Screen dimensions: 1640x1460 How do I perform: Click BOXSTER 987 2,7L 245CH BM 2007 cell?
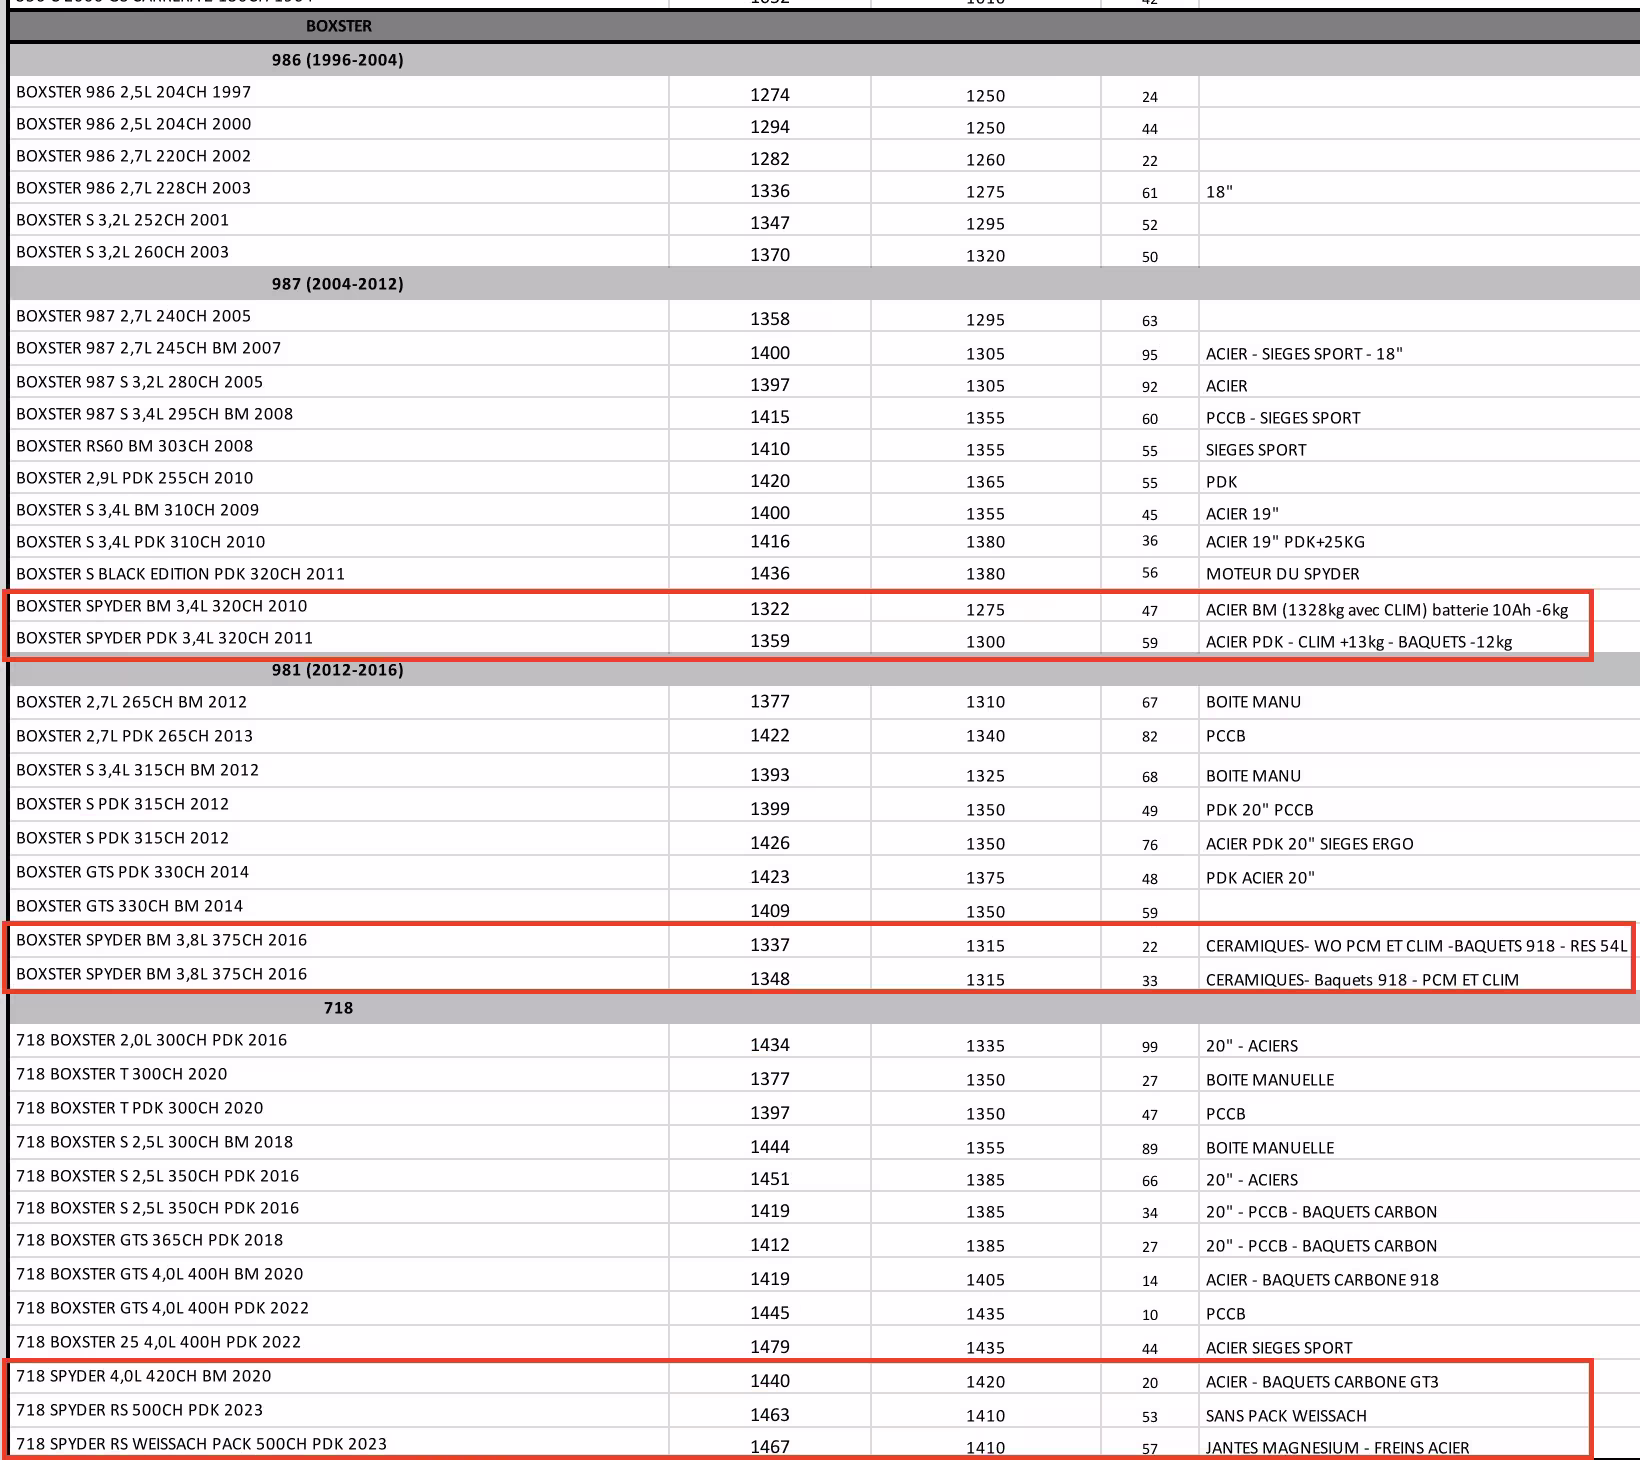338,348
